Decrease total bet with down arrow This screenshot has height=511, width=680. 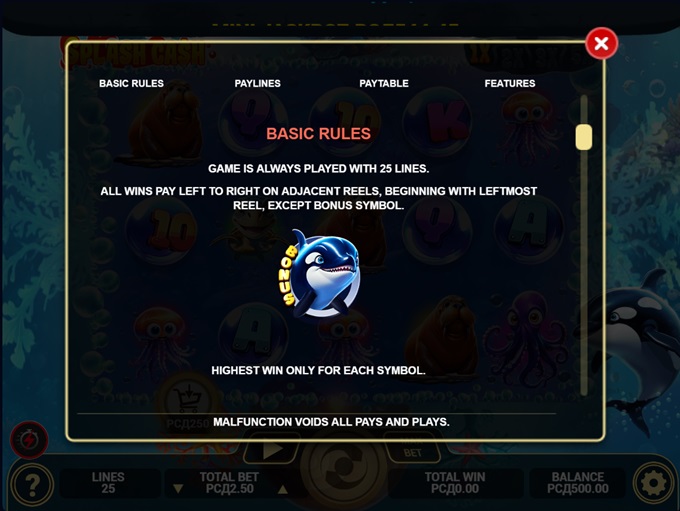(178, 489)
